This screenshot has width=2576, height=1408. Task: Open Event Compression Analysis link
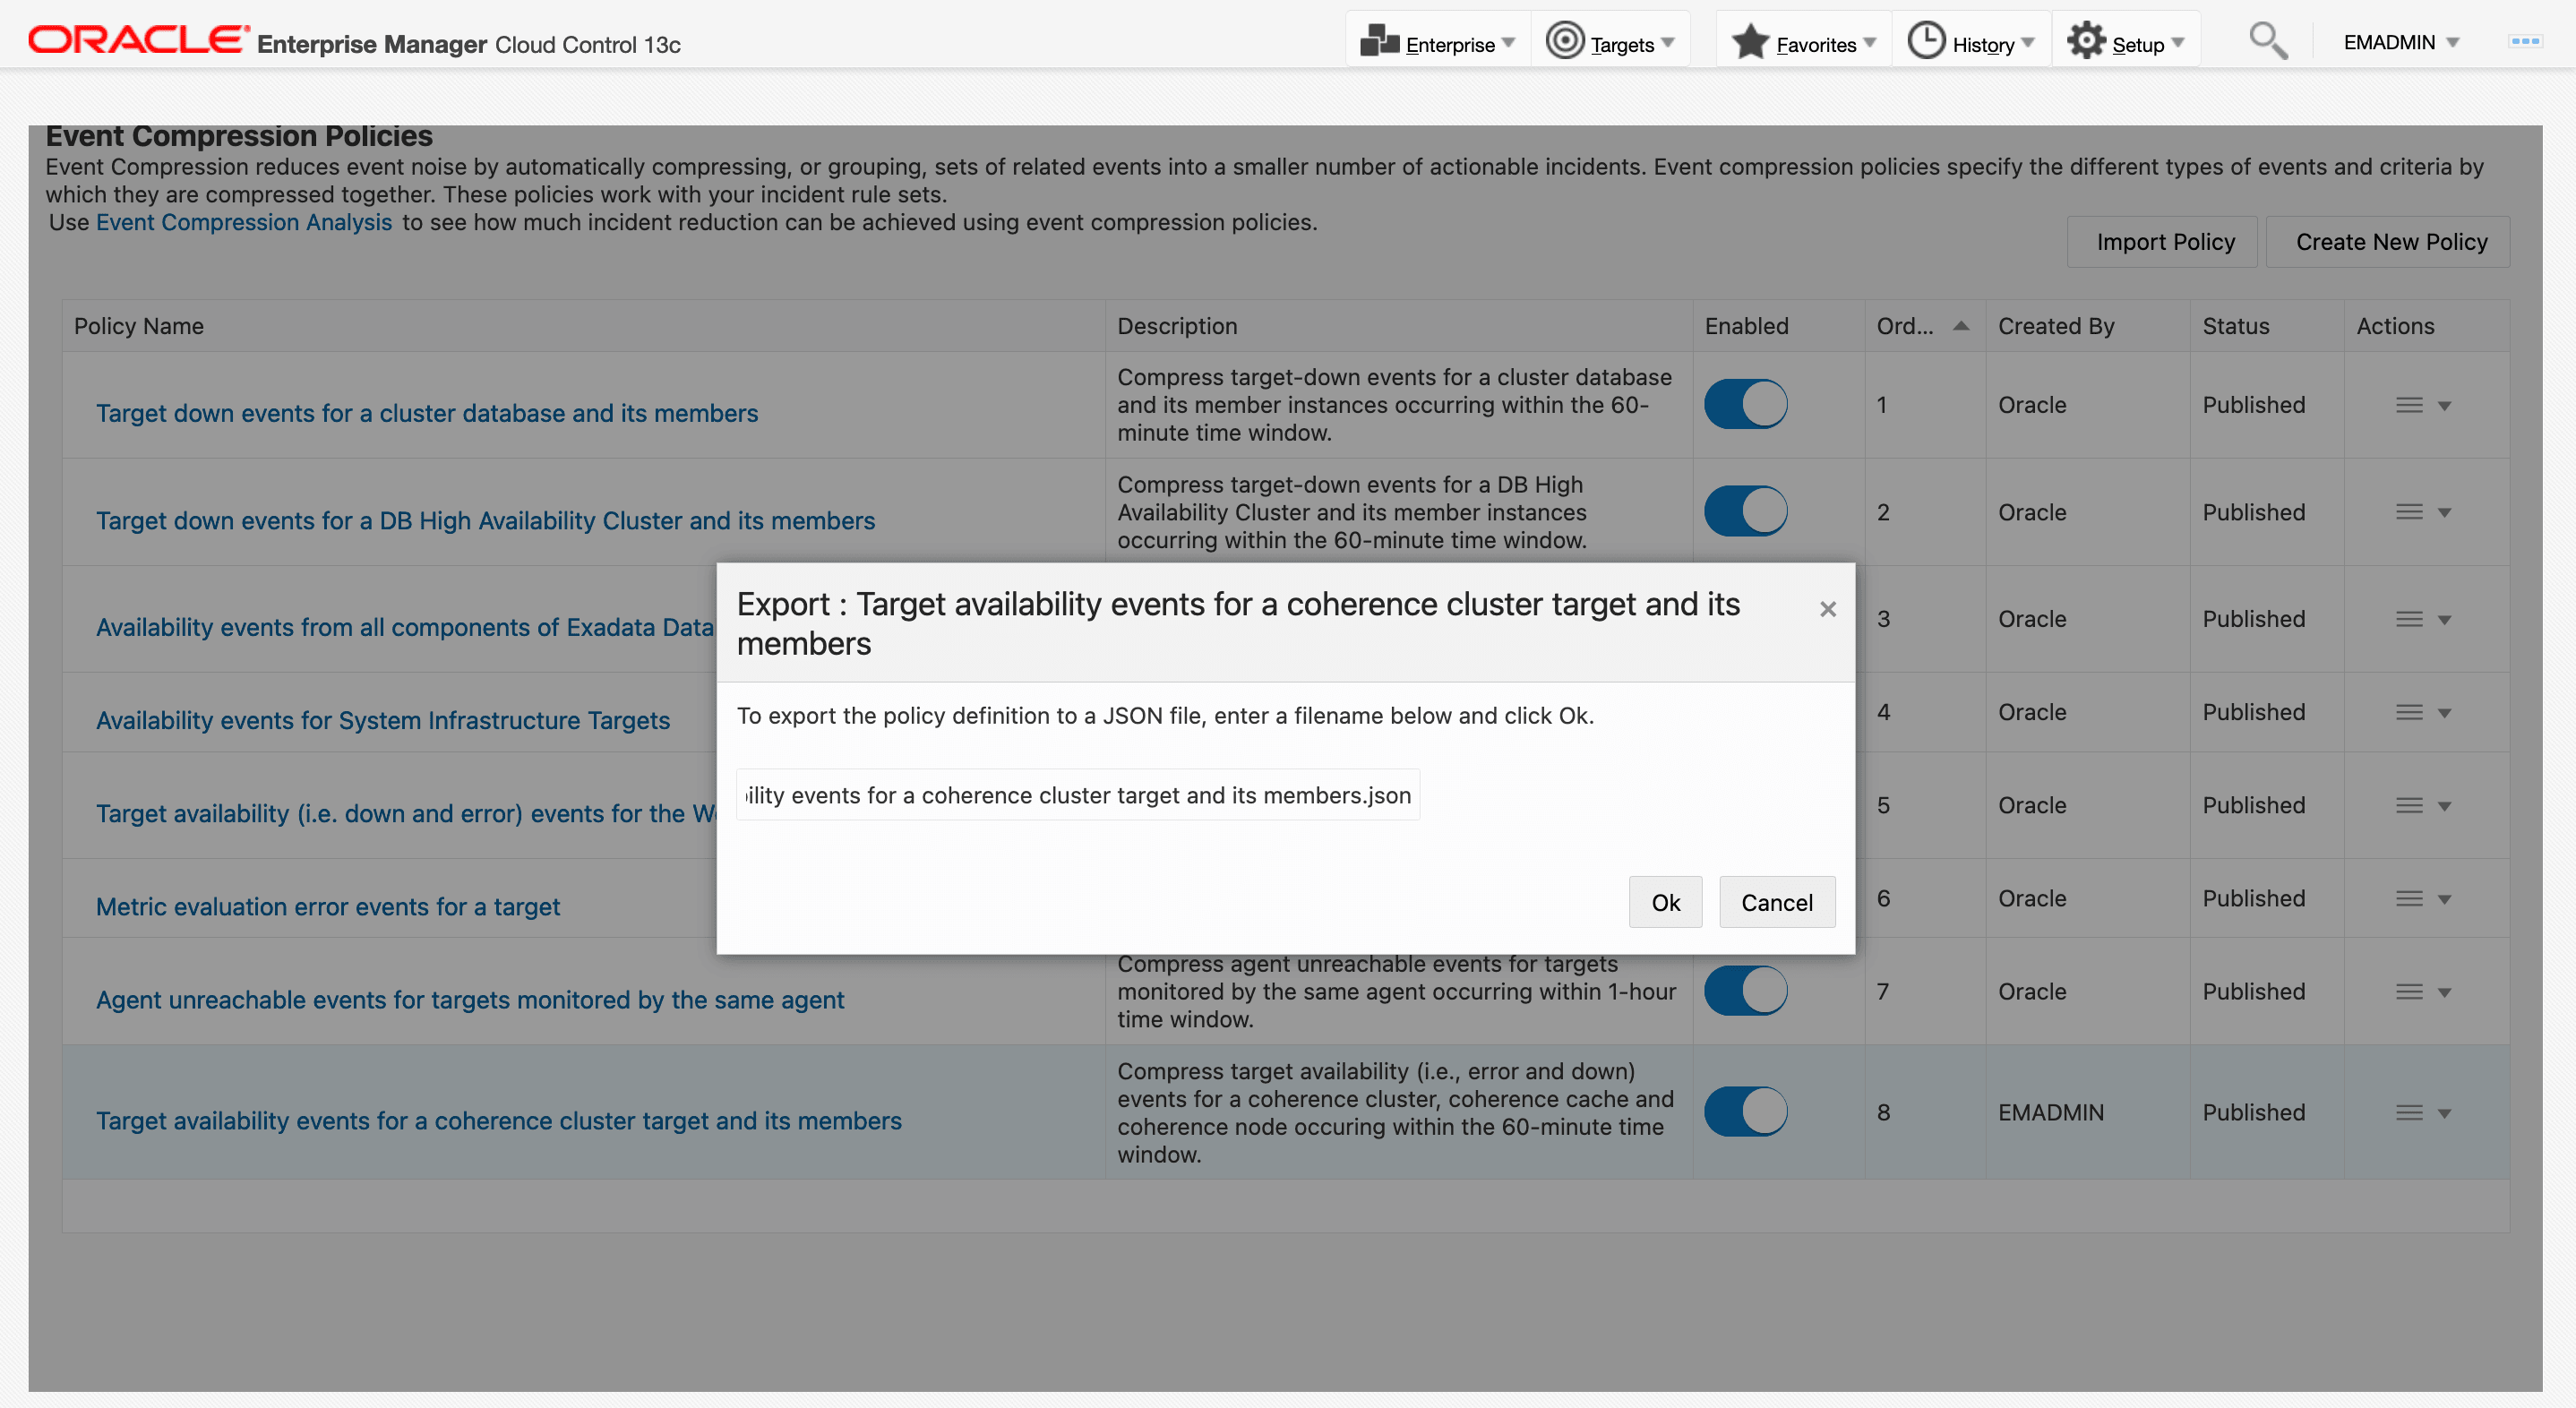243,222
